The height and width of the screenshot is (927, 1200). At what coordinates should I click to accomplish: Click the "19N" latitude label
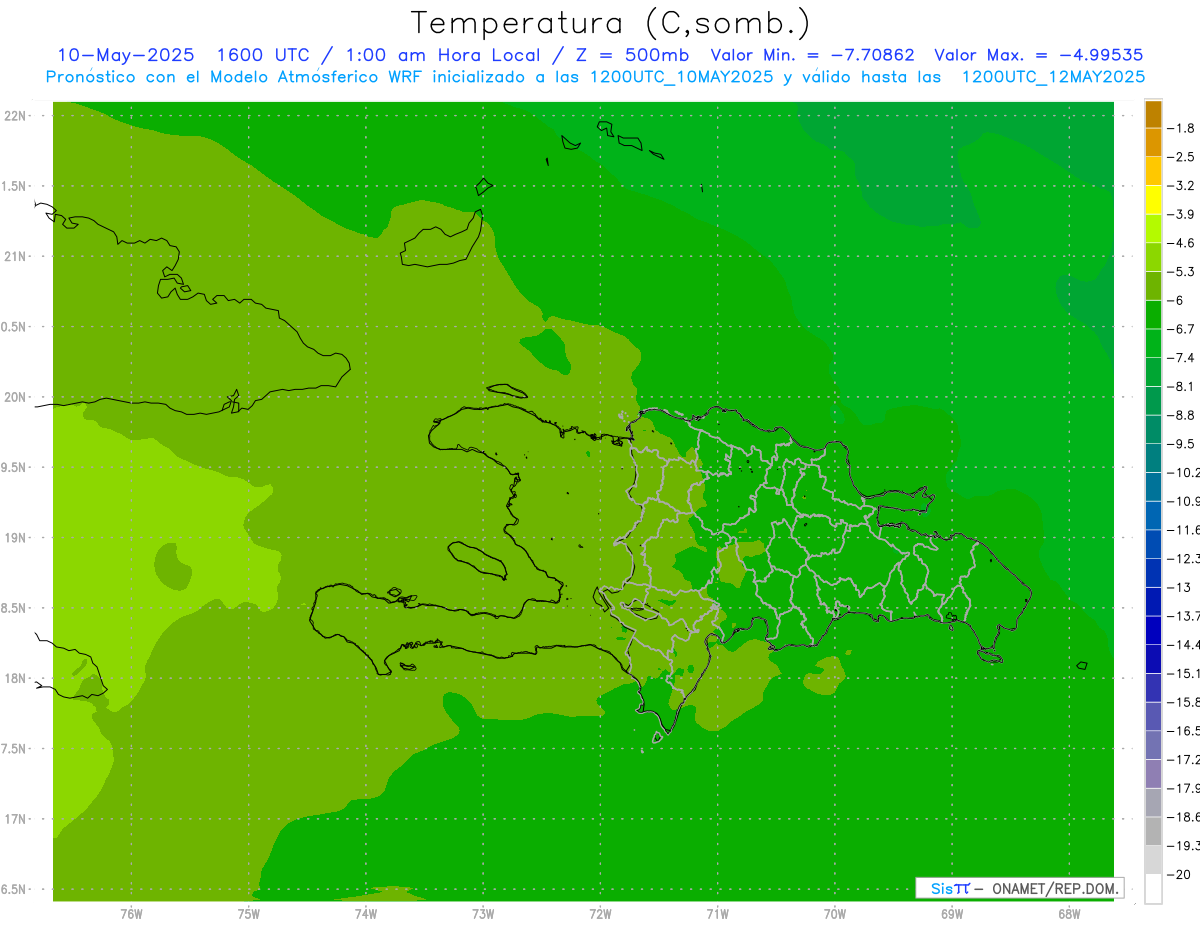tap(17, 537)
